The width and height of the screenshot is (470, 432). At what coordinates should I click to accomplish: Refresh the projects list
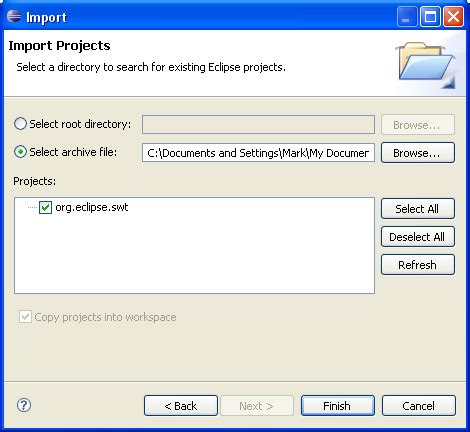click(418, 265)
